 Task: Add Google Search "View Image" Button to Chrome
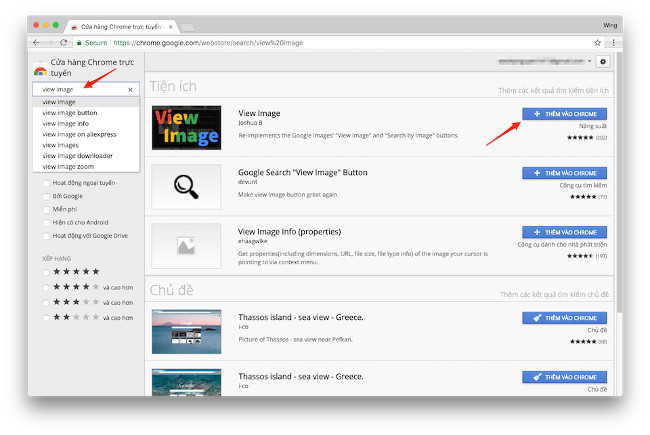point(564,173)
